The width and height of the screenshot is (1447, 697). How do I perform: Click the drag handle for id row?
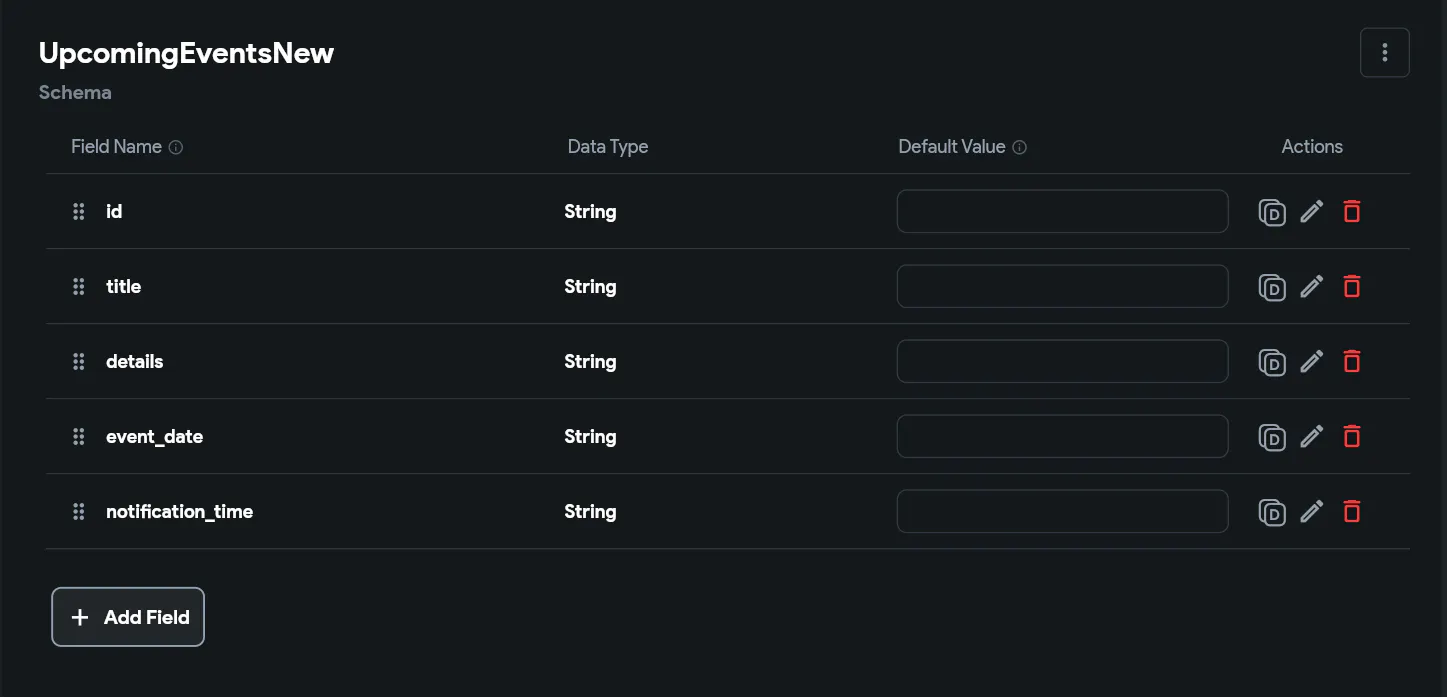(79, 211)
